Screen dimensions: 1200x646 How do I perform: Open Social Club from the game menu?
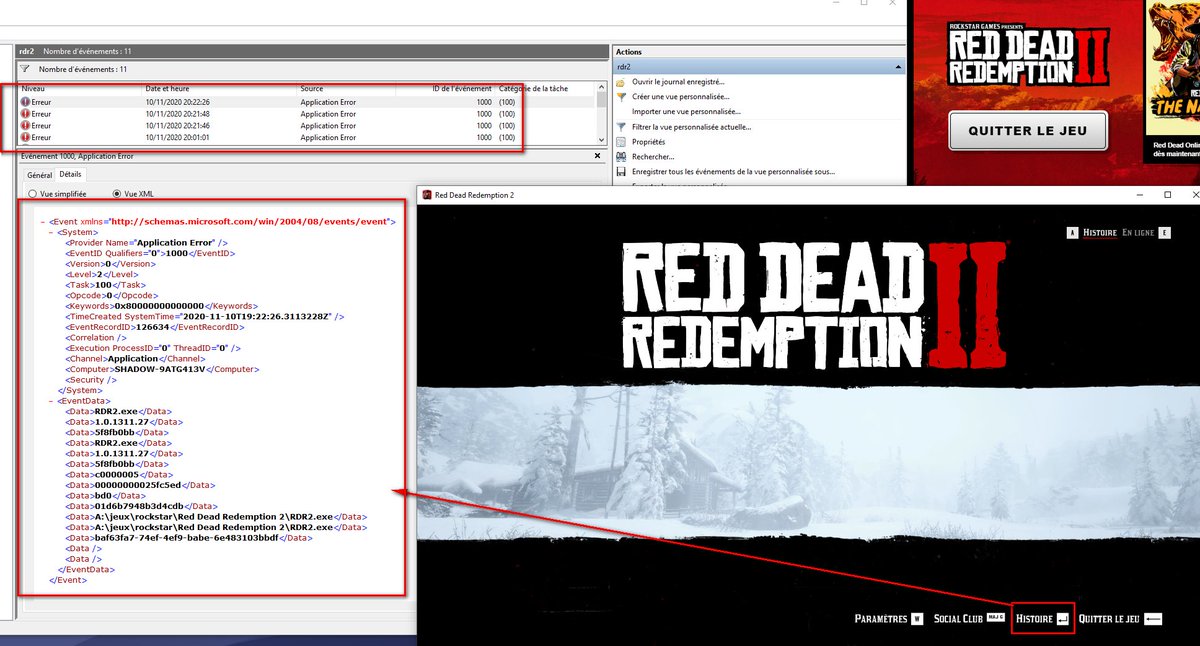[x=958, y=619]
